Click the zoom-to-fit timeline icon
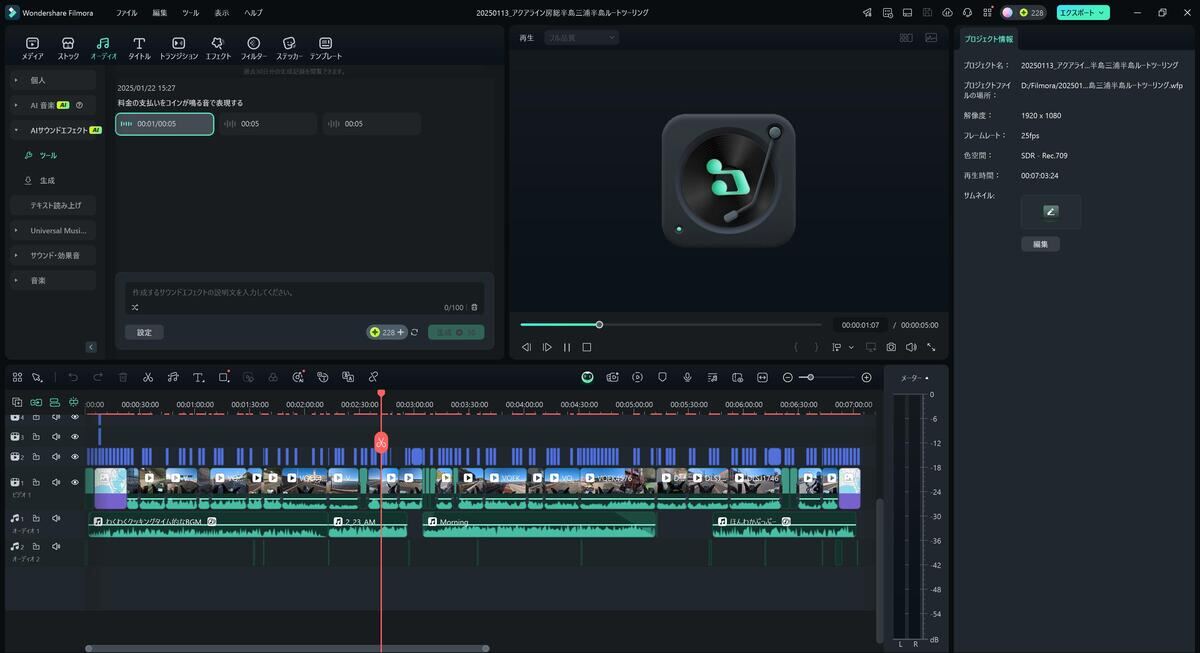Screen dimensions: 1200x653 (x=762, y=377)
